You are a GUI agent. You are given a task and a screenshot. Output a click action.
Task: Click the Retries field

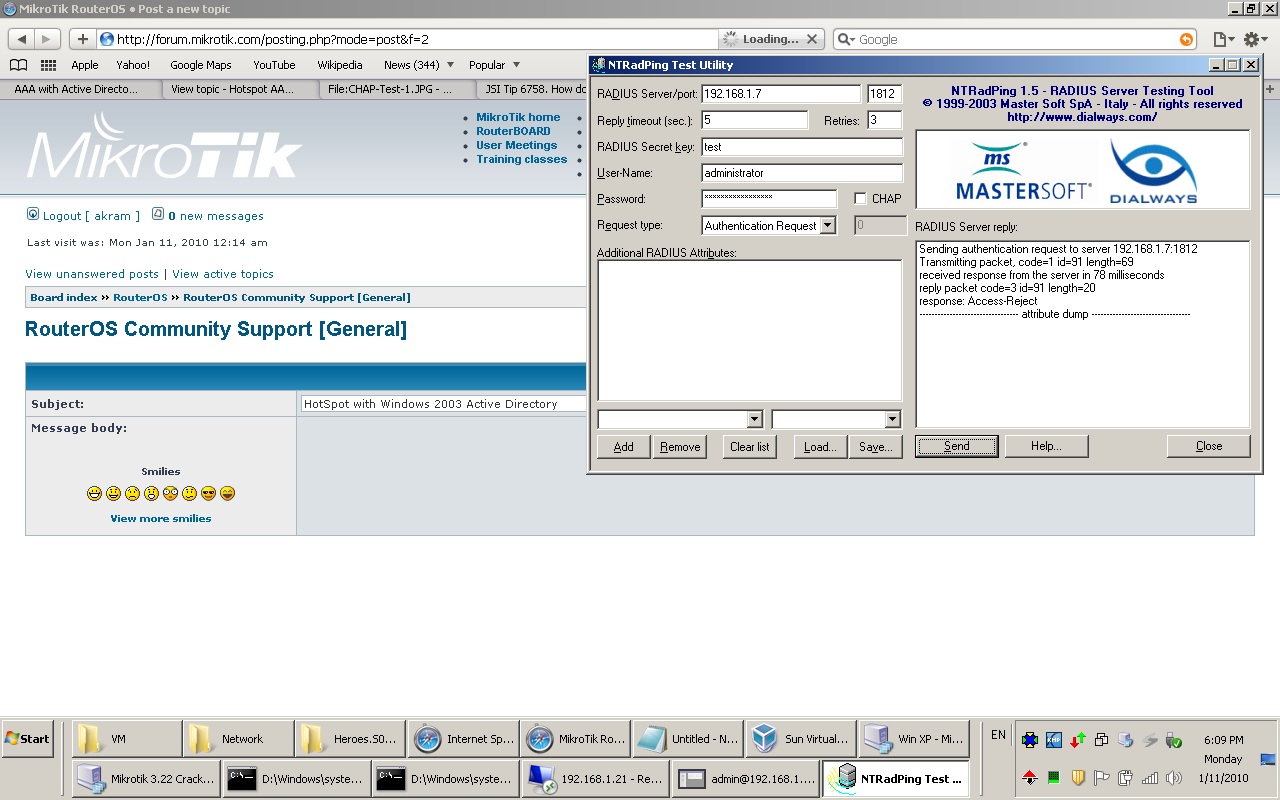click(885, 120)
